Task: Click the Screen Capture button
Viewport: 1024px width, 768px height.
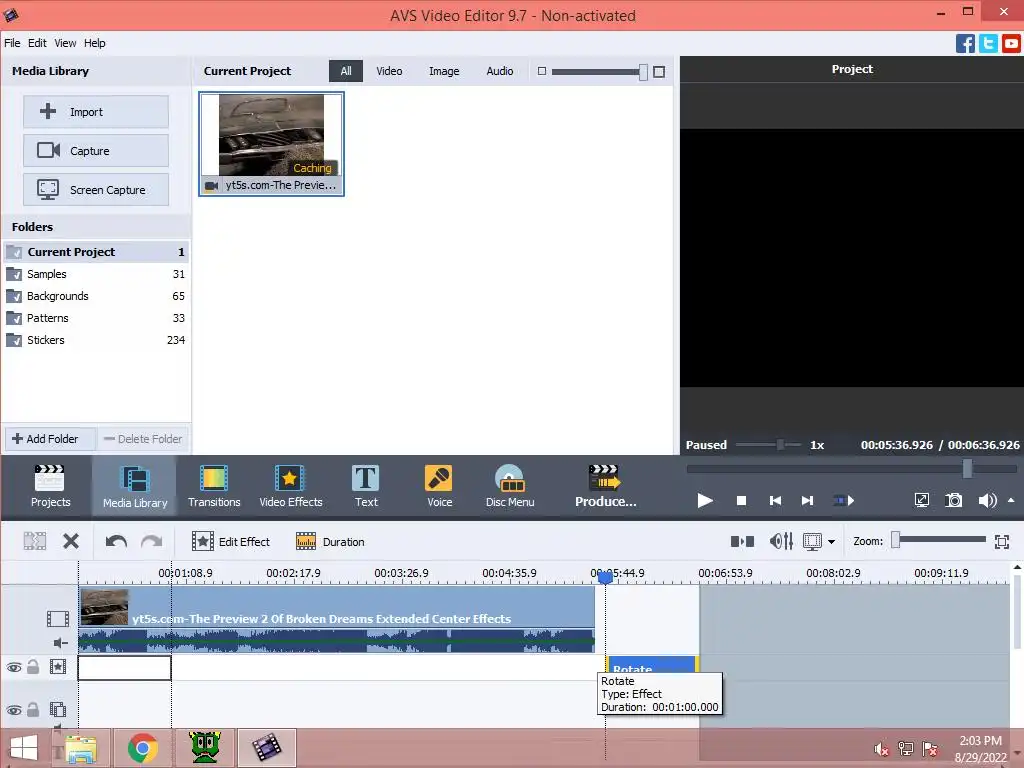Action: pyautogui.click(x=96, y=190)
